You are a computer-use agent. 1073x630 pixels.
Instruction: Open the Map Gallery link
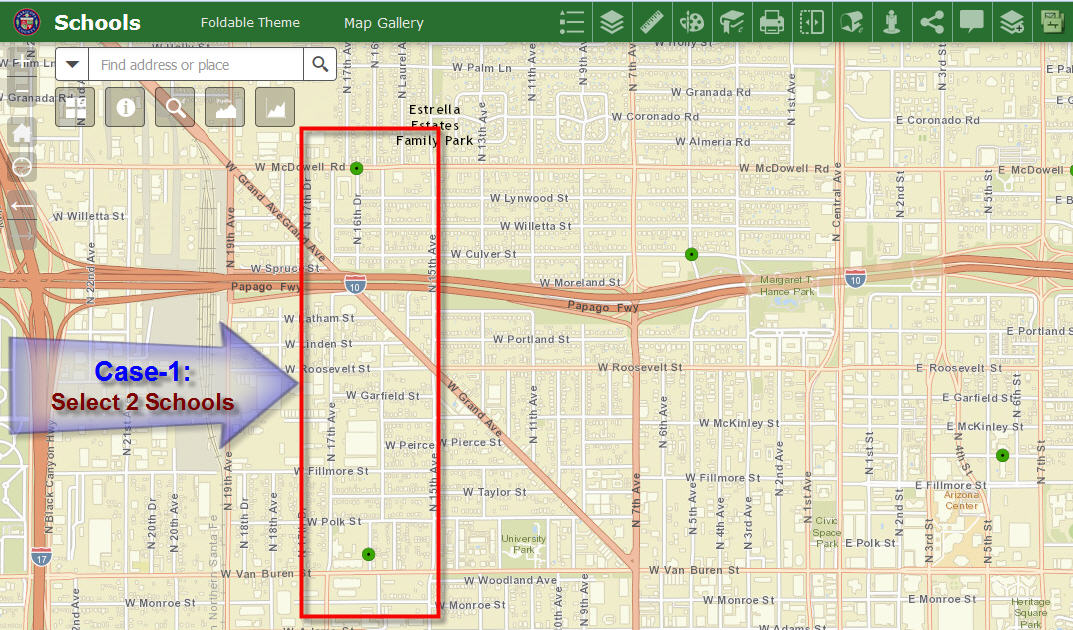[383, 23]
